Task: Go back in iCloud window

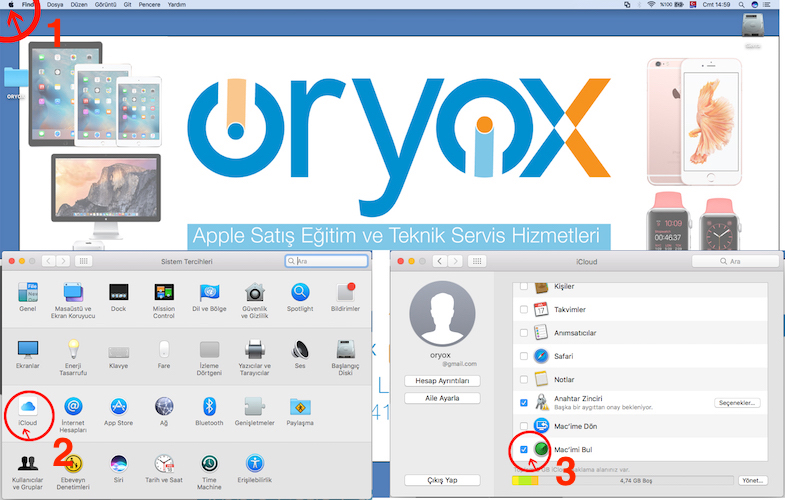Action: (440, 261)
